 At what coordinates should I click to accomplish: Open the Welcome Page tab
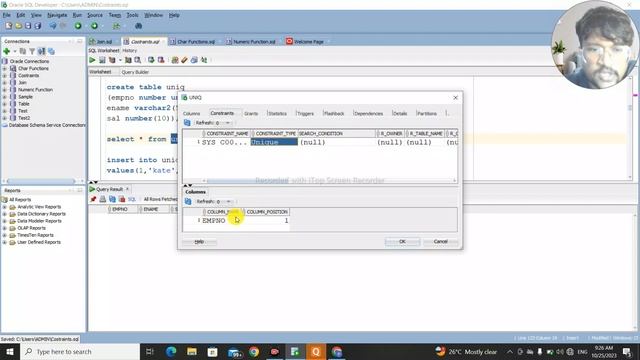[309, 42]
